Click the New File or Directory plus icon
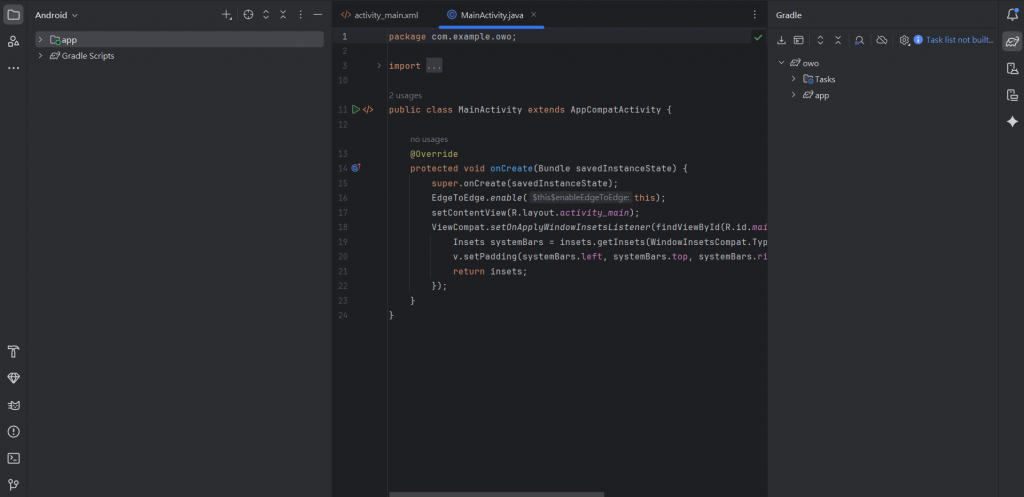This screenshot has width=1024, height=497. 227,14
